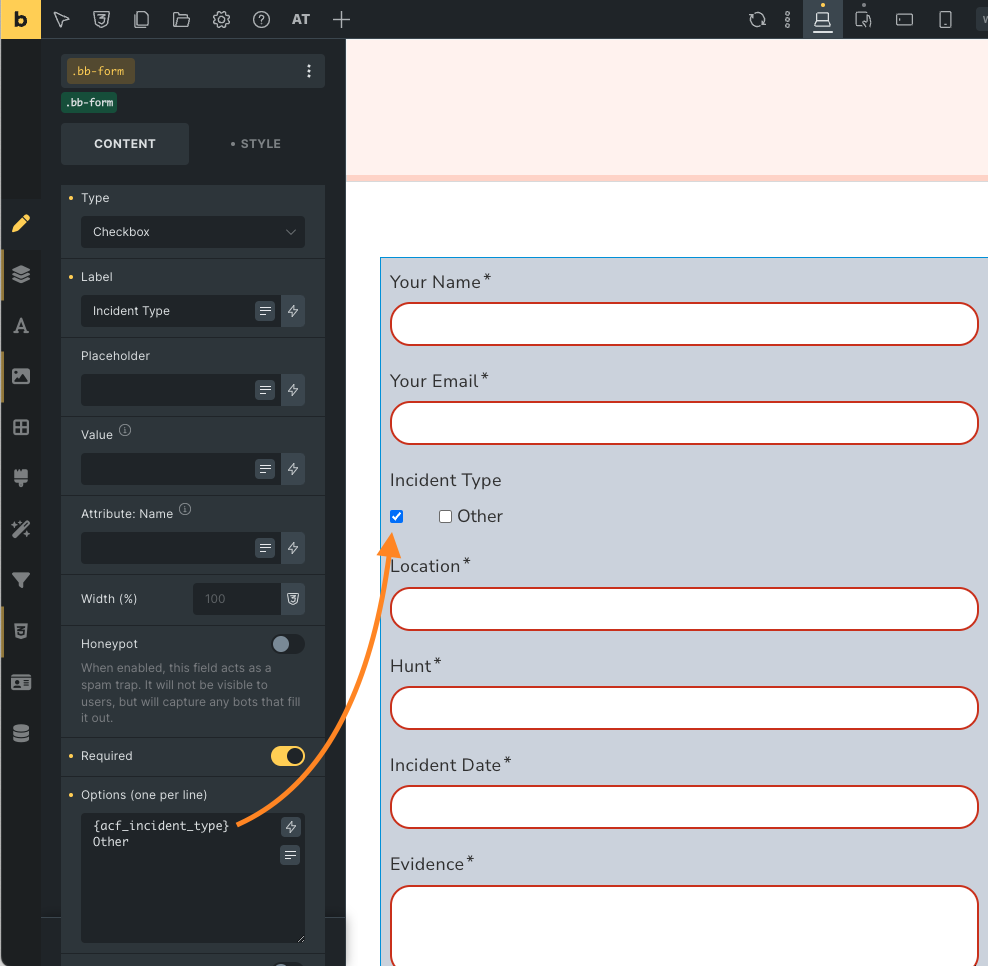The height and width of the screenshot is (966, 988).
Task: Open the vertical dots menu in top bar
Action: (x=787, y=20)
